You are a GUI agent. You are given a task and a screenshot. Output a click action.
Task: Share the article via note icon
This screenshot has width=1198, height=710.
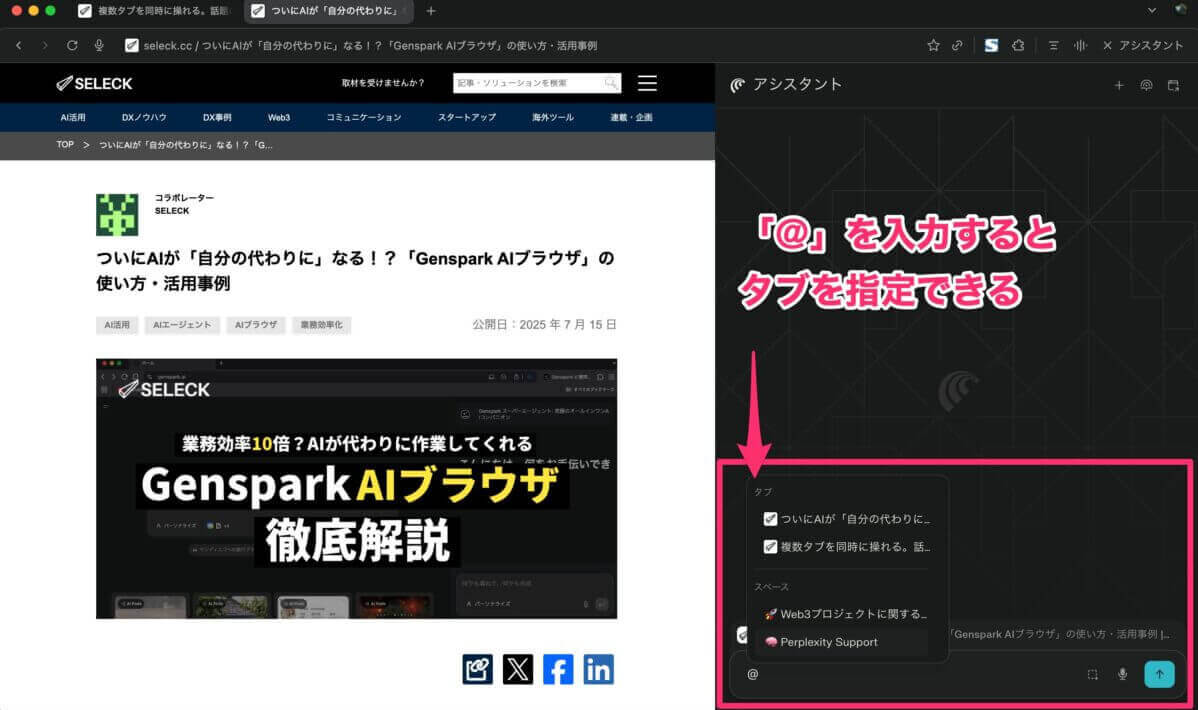click(478, 669)
